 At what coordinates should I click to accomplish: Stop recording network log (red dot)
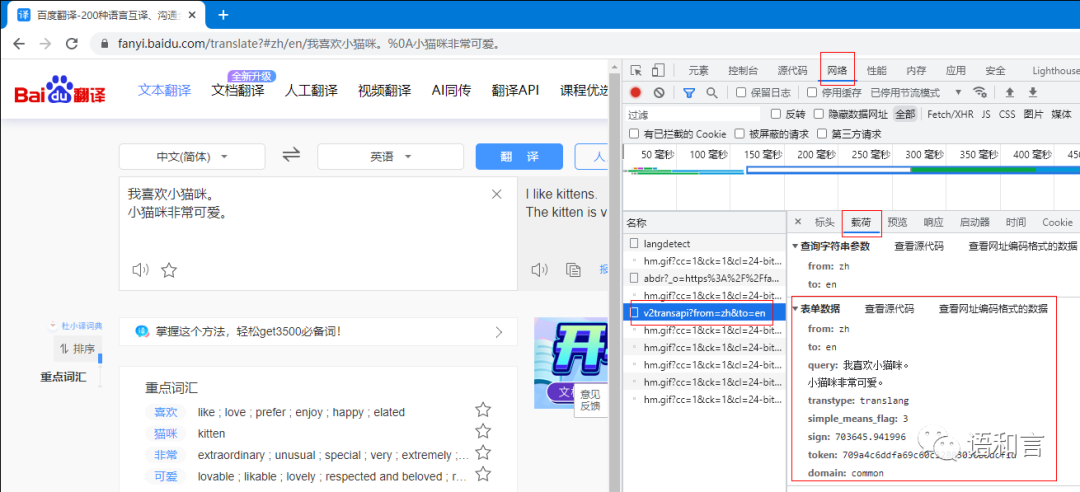pyautogui.click(x=636, y=92)
